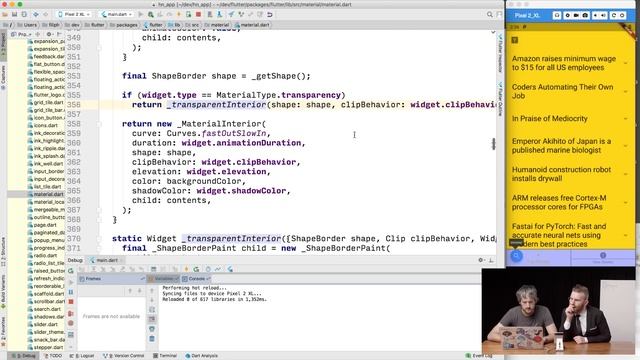Screen dimensions: 640x360
Task: Click red Stop icon in Debug panel
Action: coord(71,302)
